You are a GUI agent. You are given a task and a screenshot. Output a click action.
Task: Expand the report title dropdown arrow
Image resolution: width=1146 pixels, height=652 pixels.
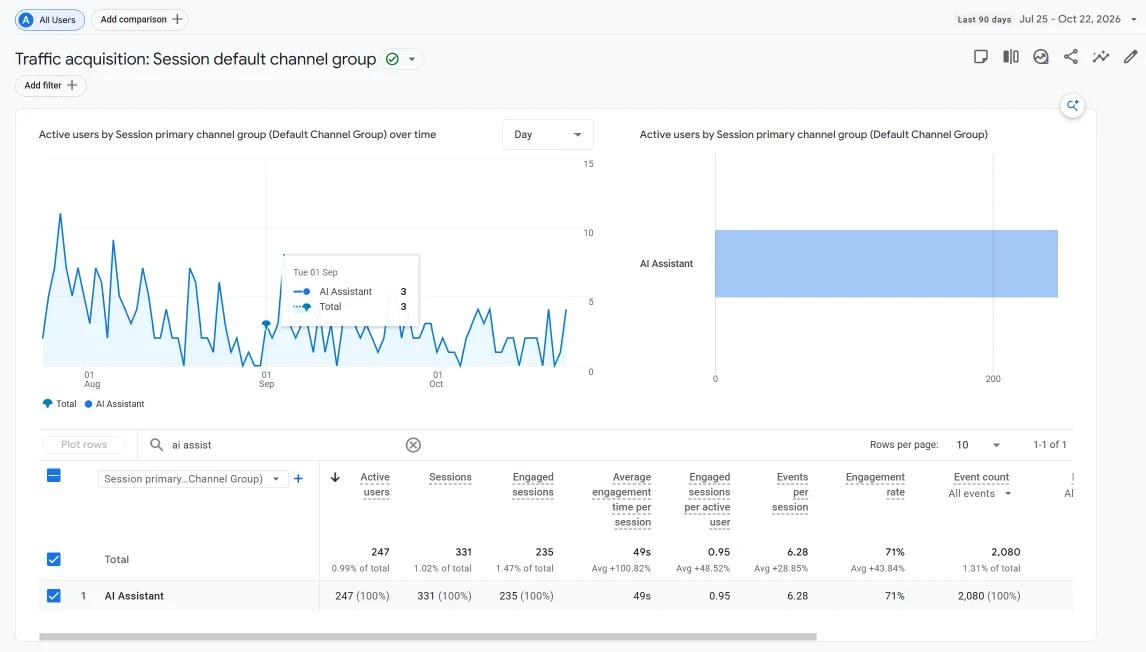pyautogui.click(x=411, y=59)
